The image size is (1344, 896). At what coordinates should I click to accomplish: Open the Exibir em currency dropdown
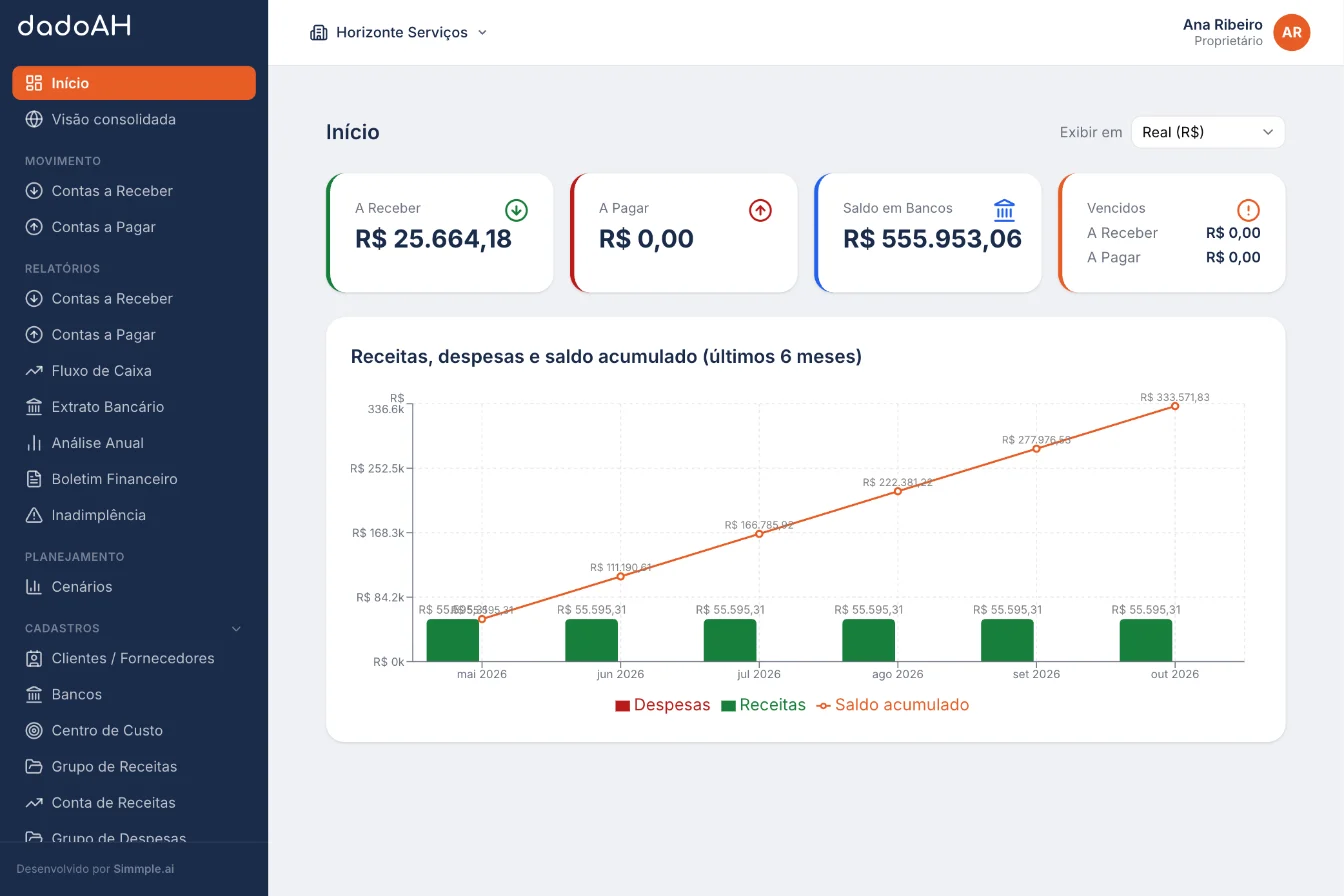point(1208,132)
